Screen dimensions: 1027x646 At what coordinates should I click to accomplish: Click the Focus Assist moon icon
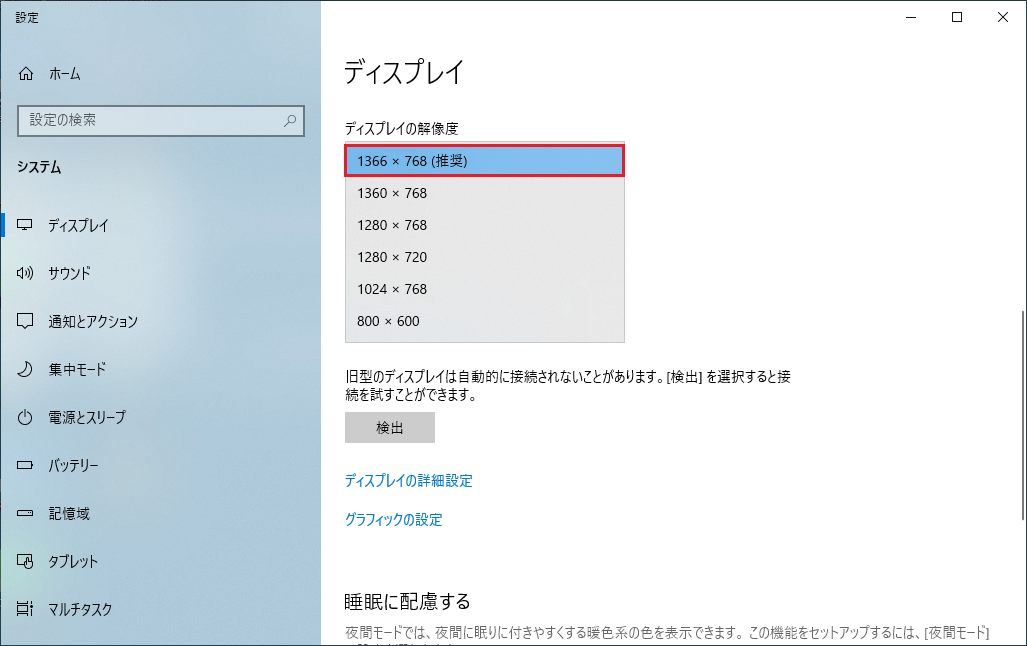coord(27,370)
